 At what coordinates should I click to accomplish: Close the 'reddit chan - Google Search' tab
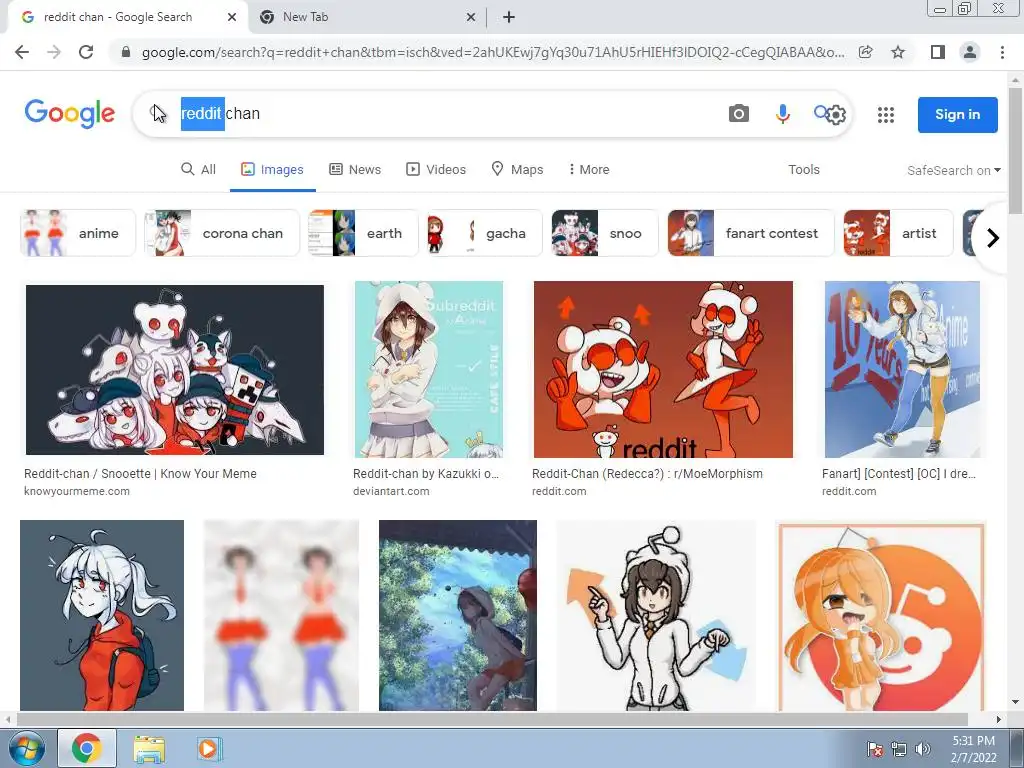[232, 17]
